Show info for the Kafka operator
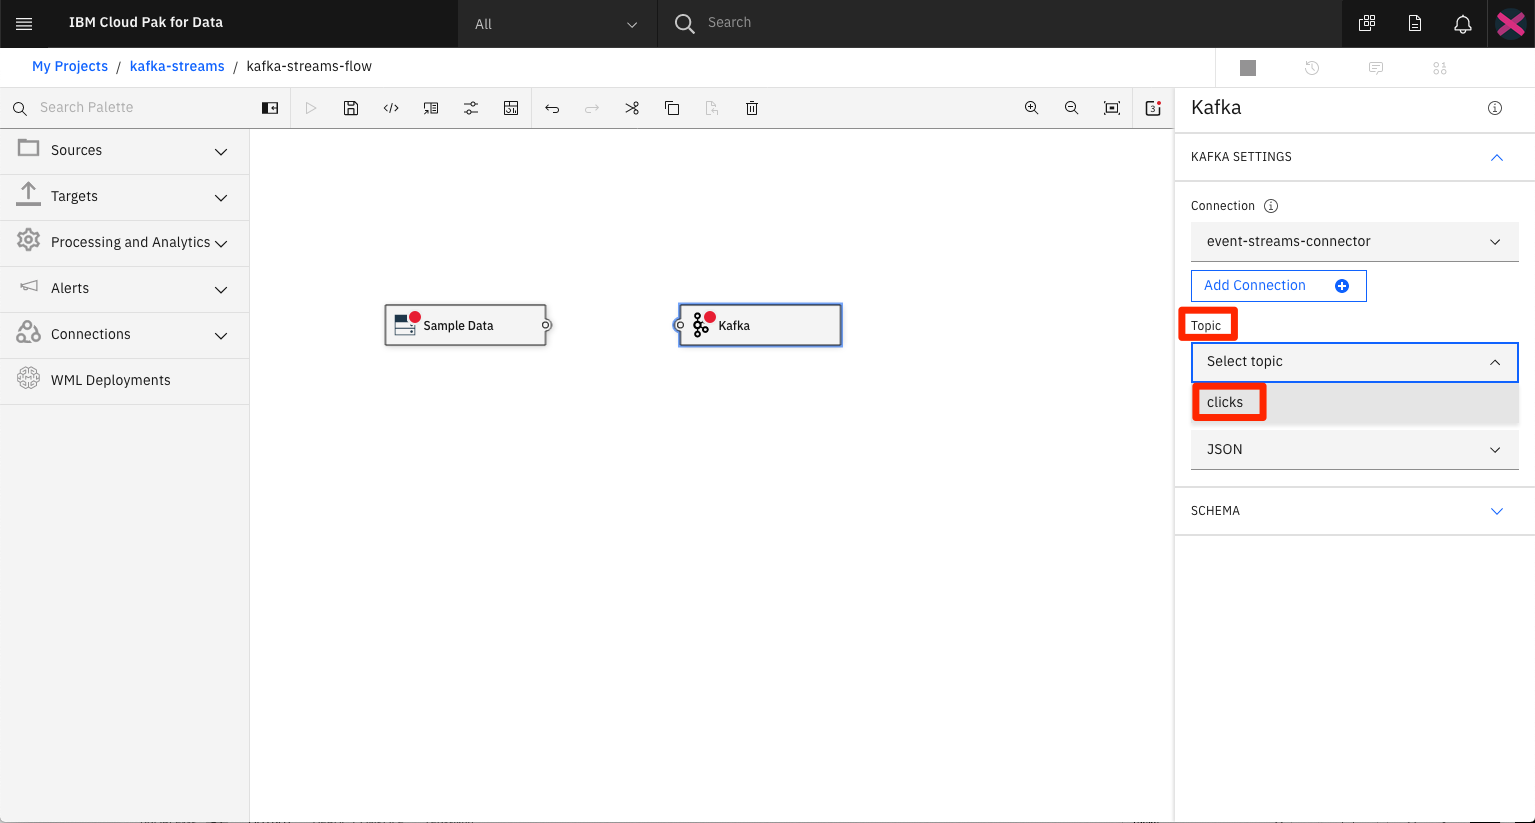The height and width of the screenshot is (823, 1535). point(1495,108)
